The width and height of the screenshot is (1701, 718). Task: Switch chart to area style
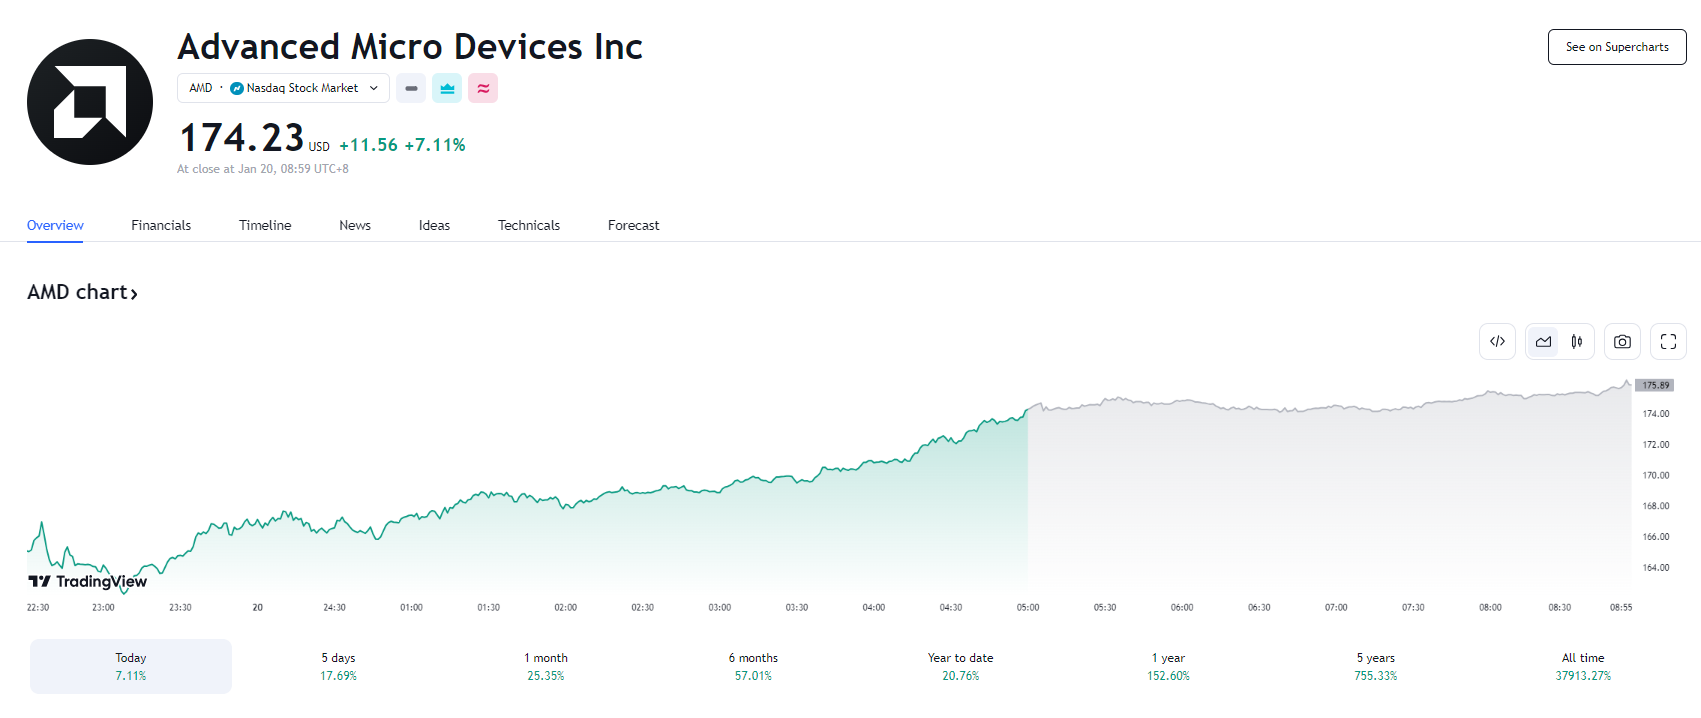click(x=1544, y=341)
